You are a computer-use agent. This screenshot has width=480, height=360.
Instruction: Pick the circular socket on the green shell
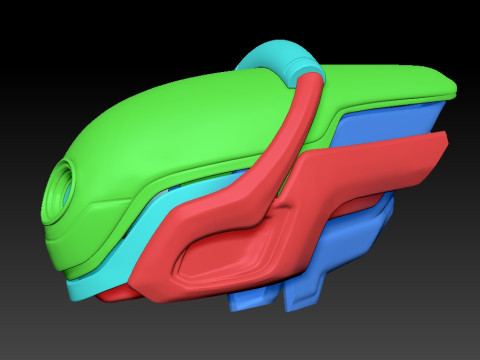coord(58,191)
